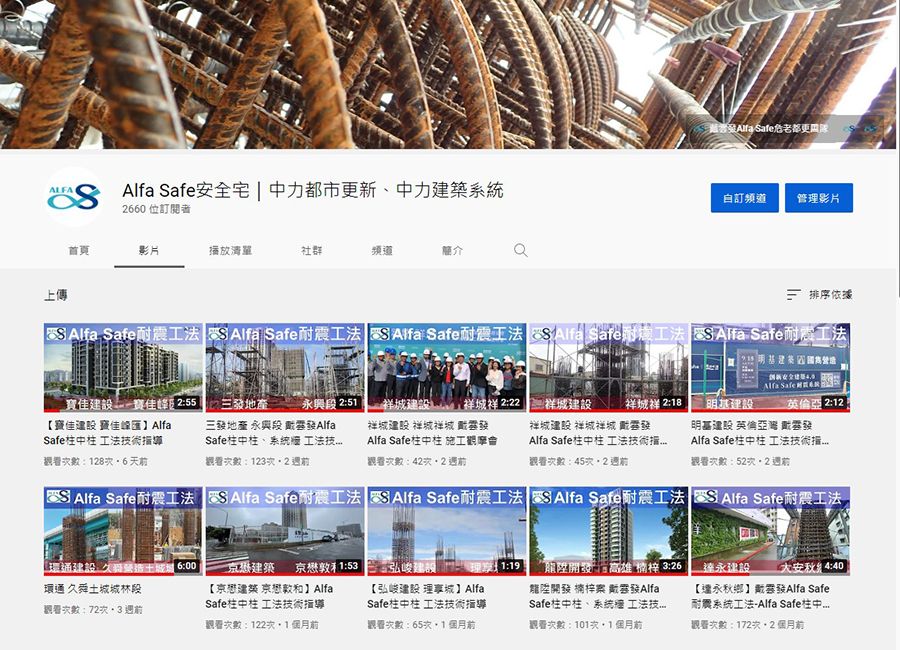Click the 管理影片 button

tap(818, 198)
